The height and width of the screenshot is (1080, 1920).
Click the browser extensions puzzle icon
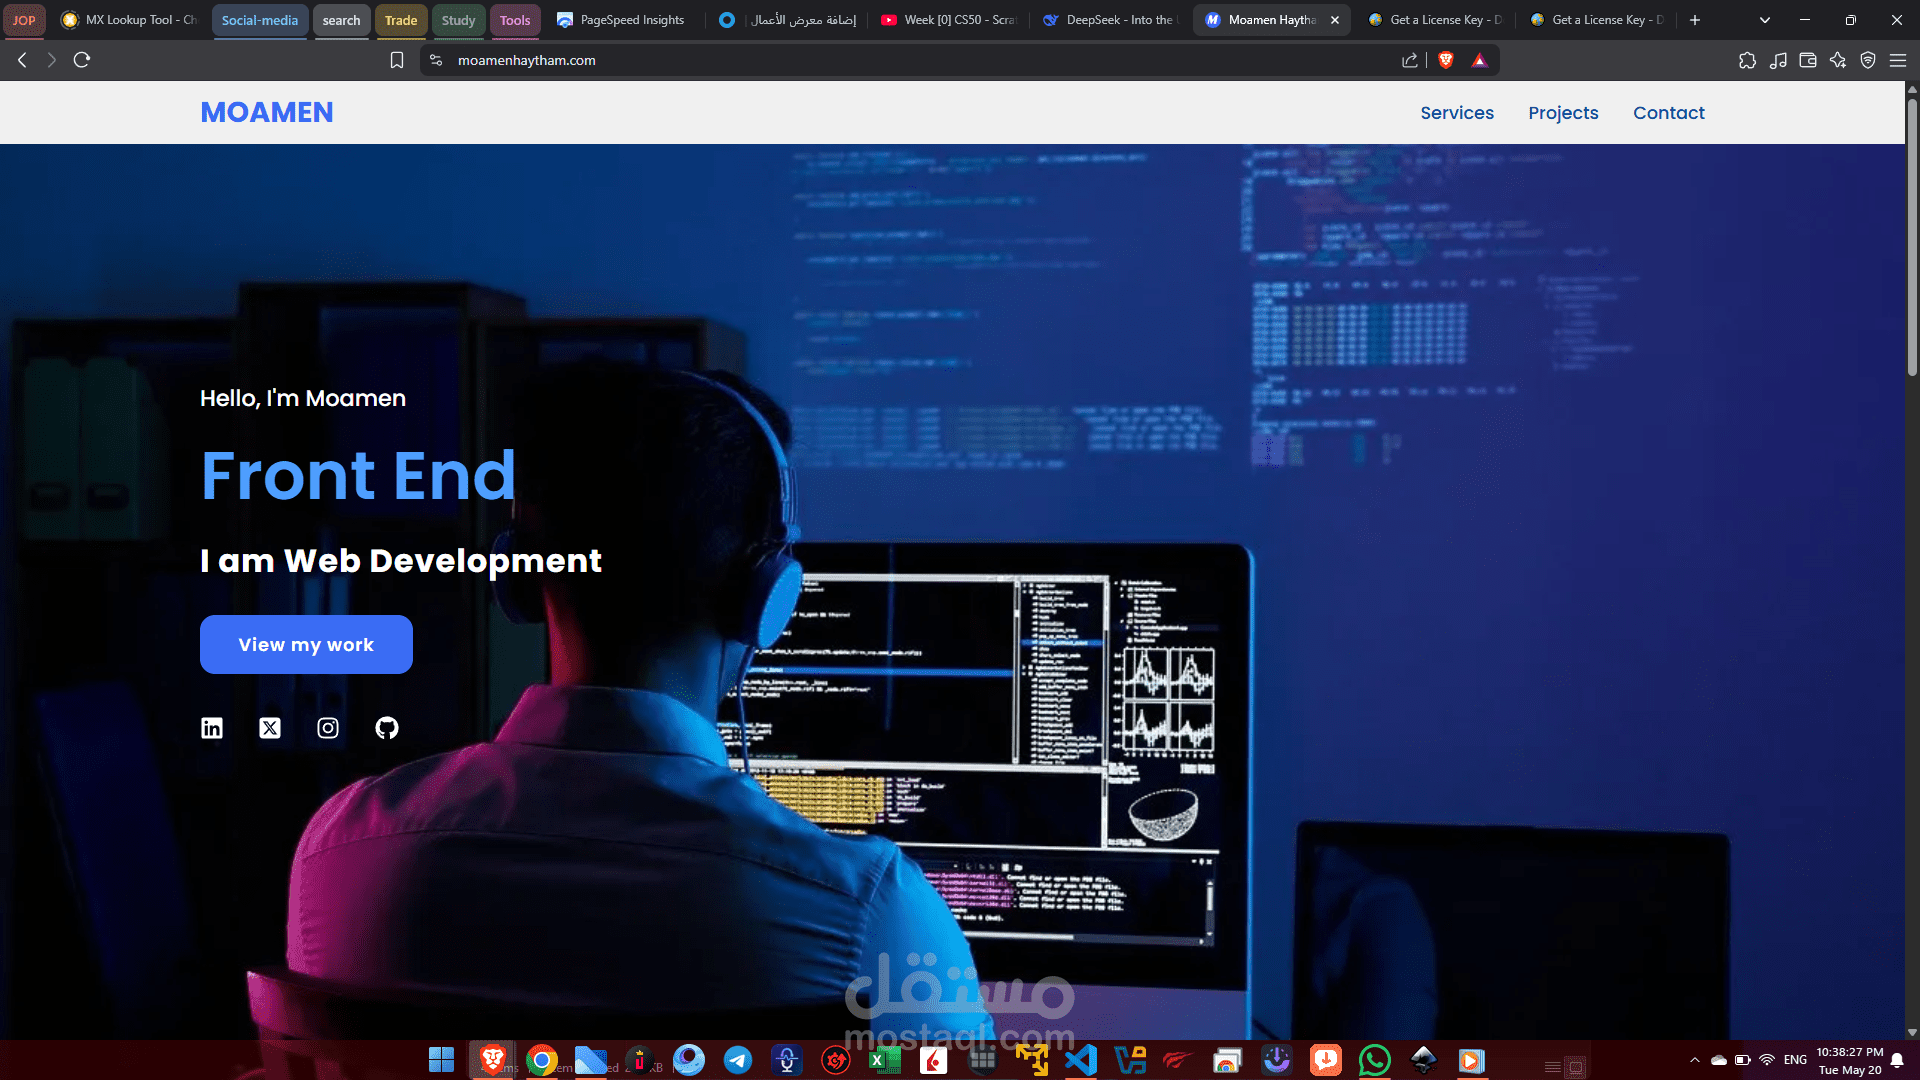[1748, 60]
